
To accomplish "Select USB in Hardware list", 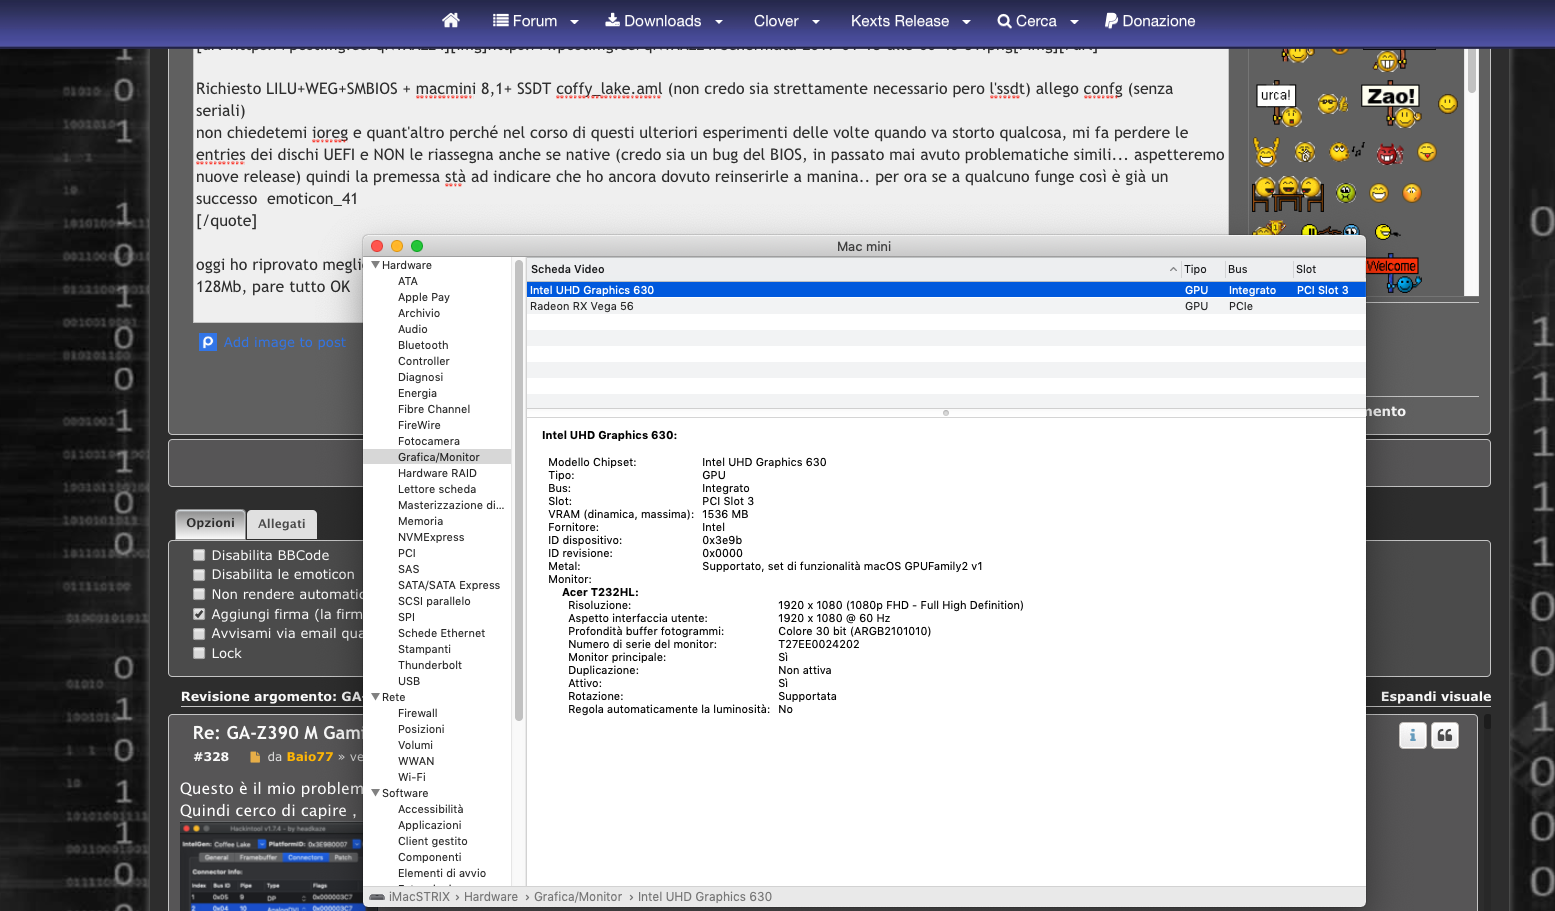I will (x=409, y=681).
